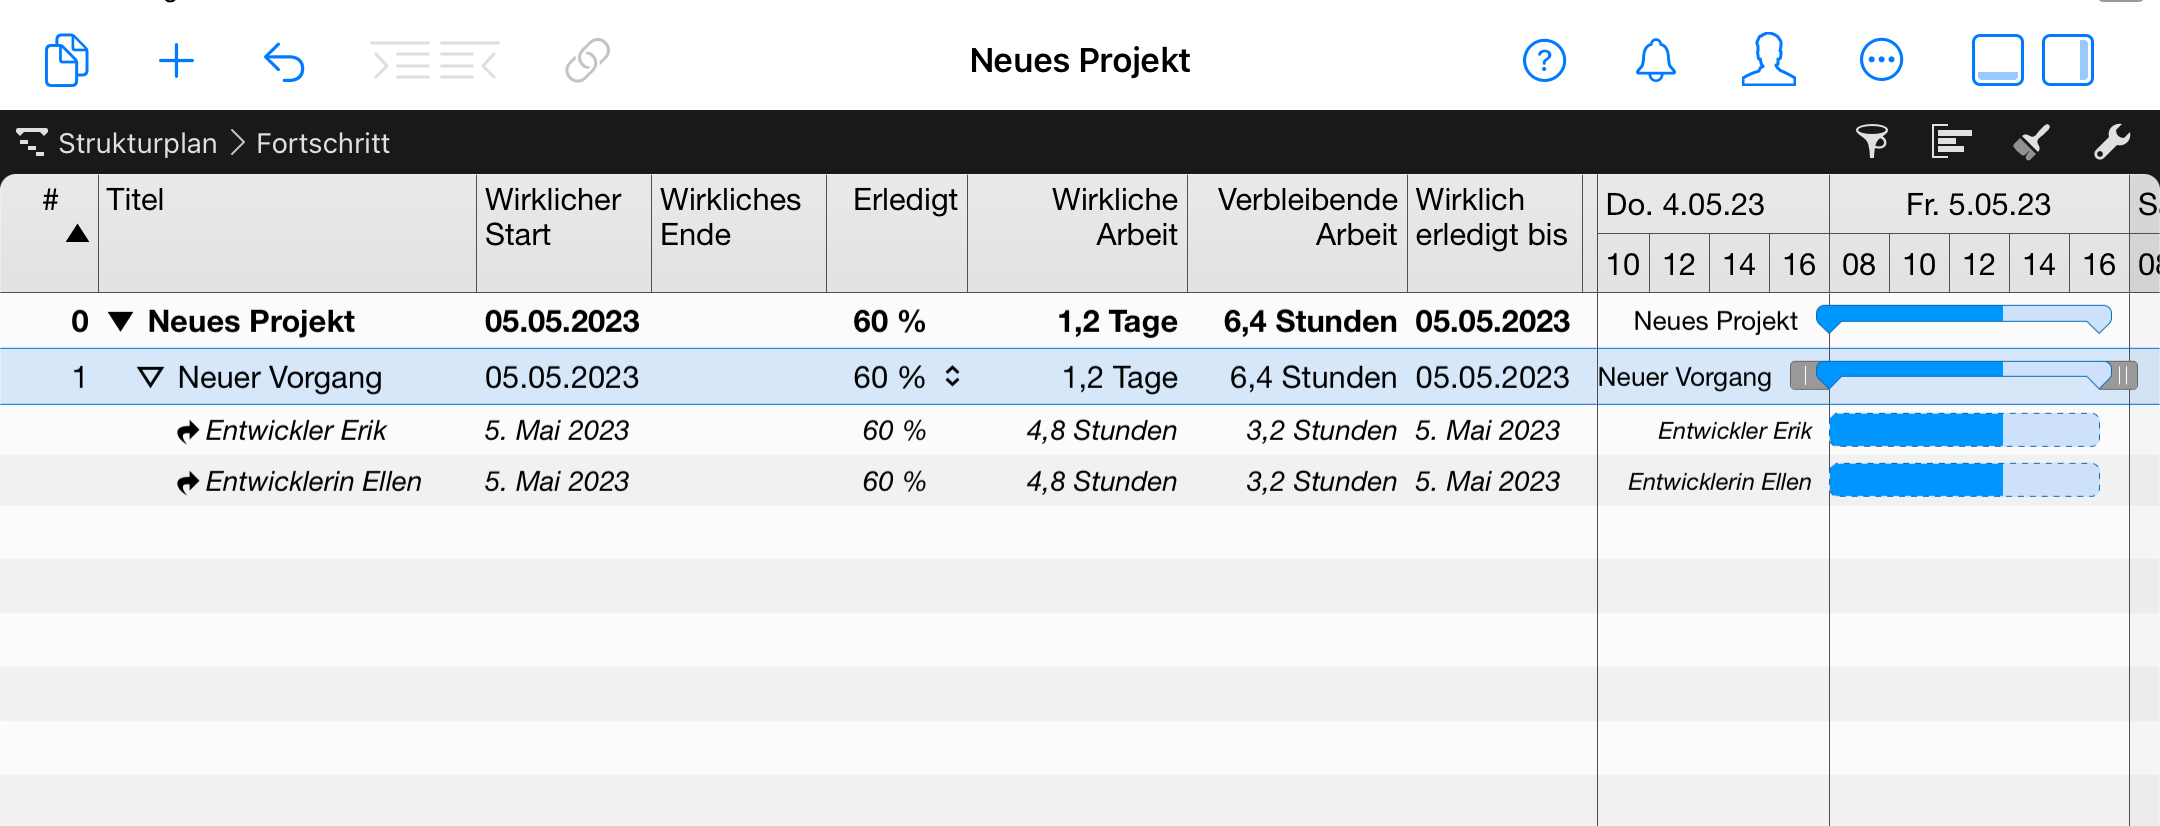The height and width of the screenshot is (826, 2160).
Task: Sort by the # column header
Action: (x=49, y=216)
